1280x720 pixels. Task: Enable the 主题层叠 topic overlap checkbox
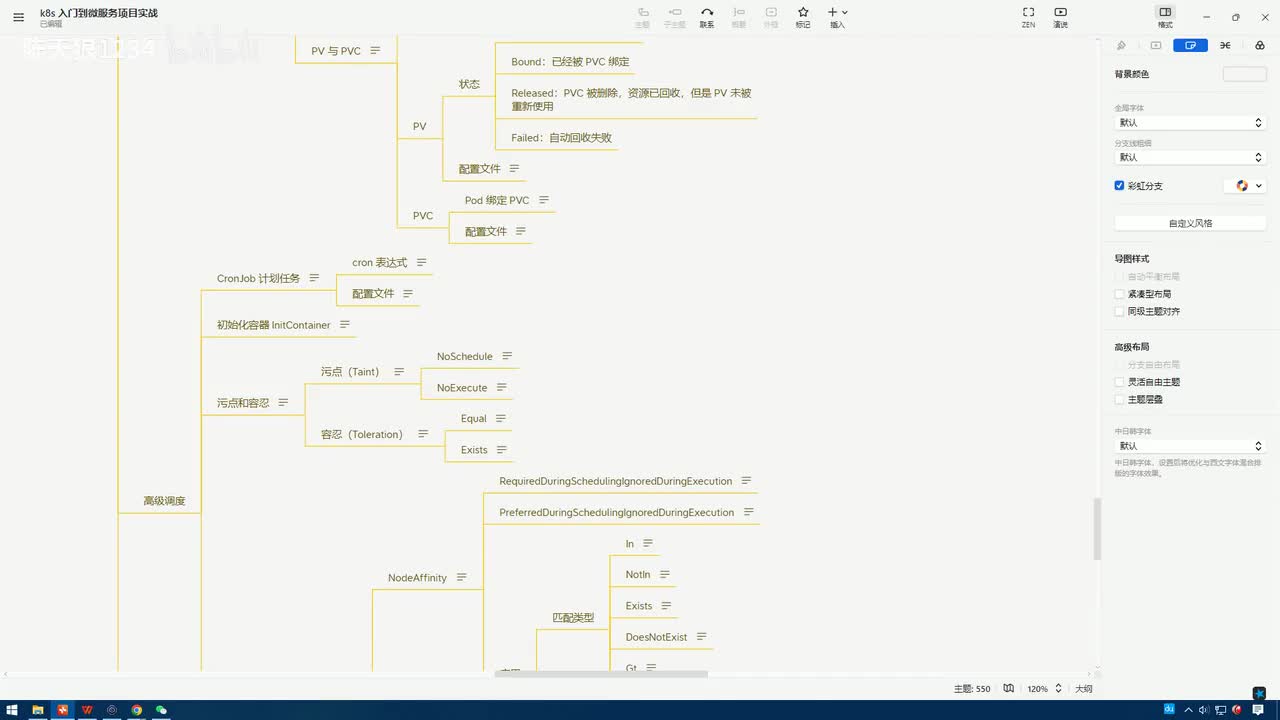(x=1120, y=399)
